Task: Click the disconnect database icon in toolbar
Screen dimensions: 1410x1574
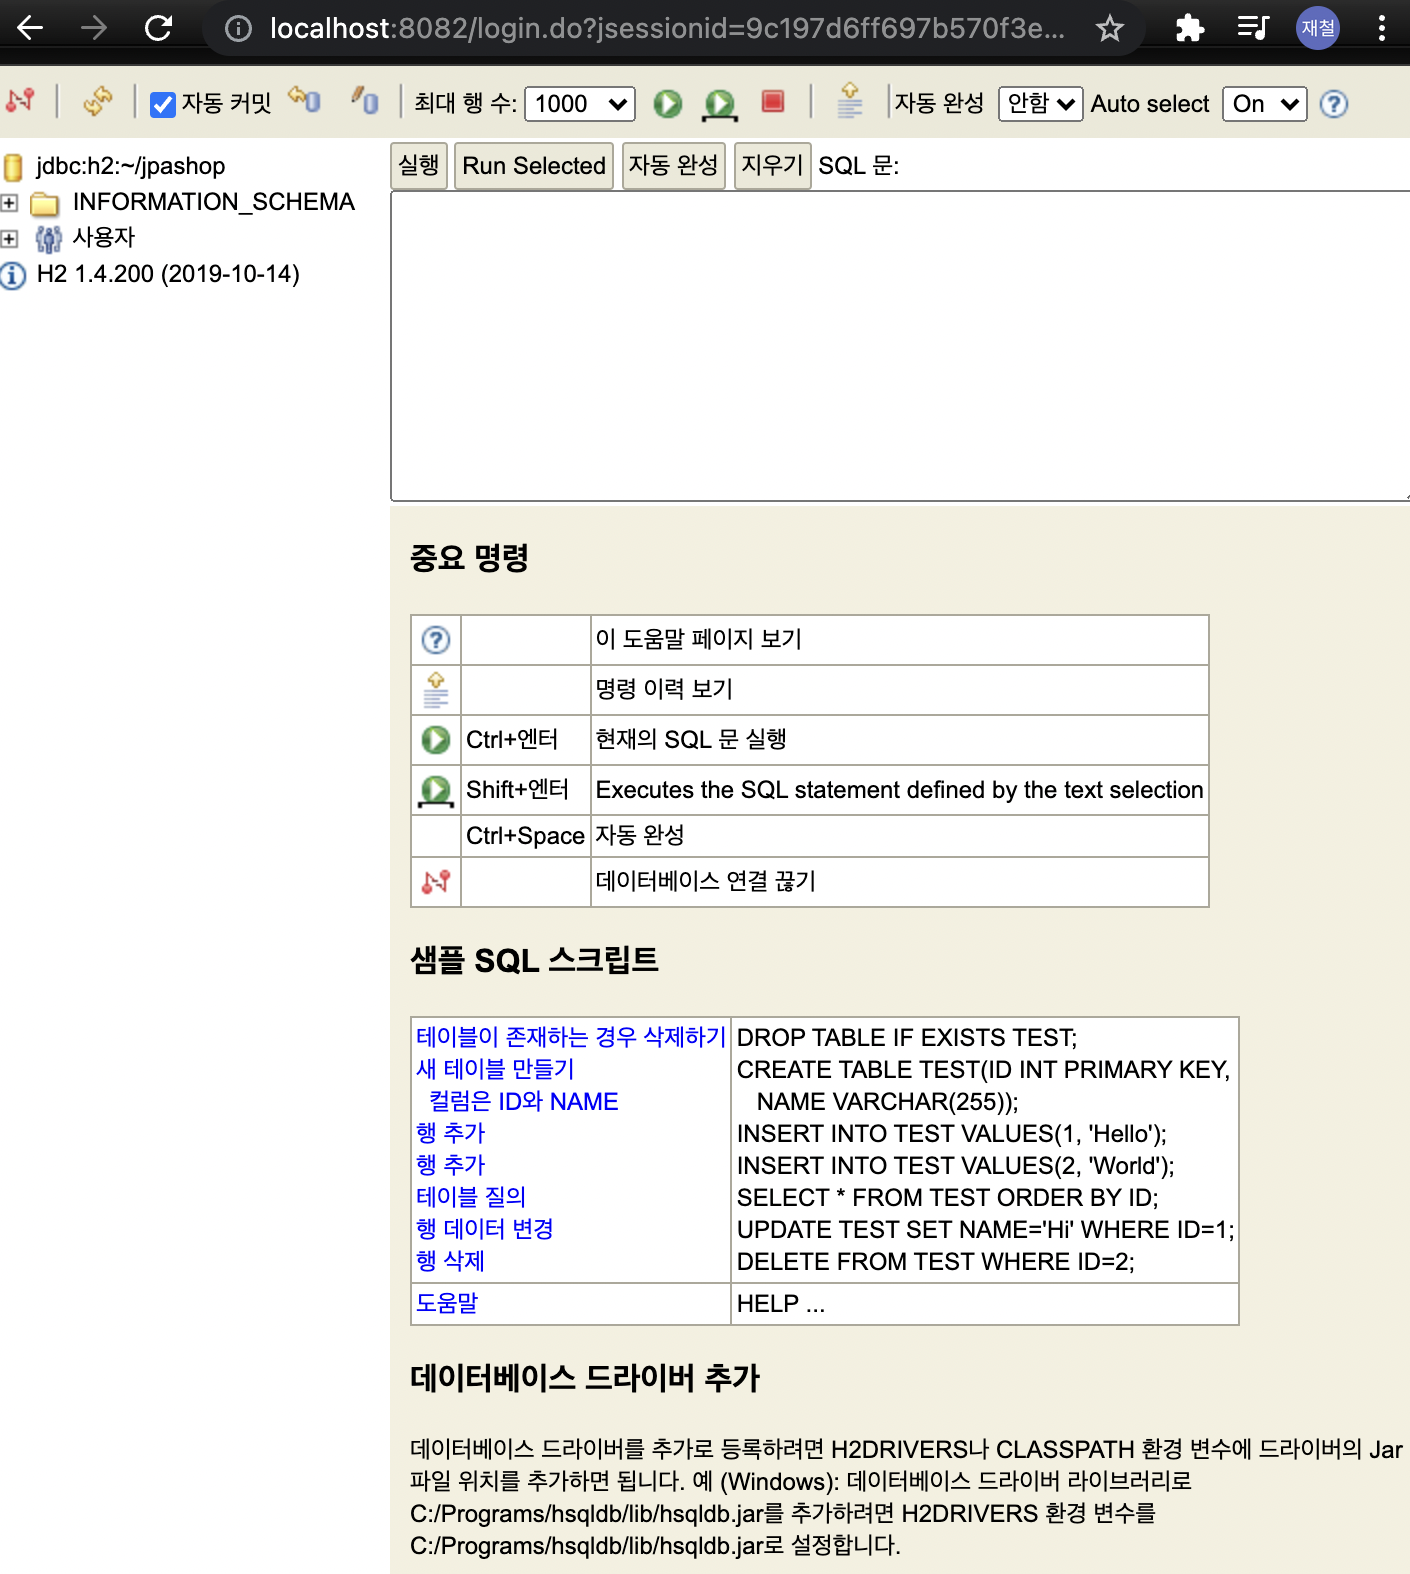Action: tap(20, 101)
